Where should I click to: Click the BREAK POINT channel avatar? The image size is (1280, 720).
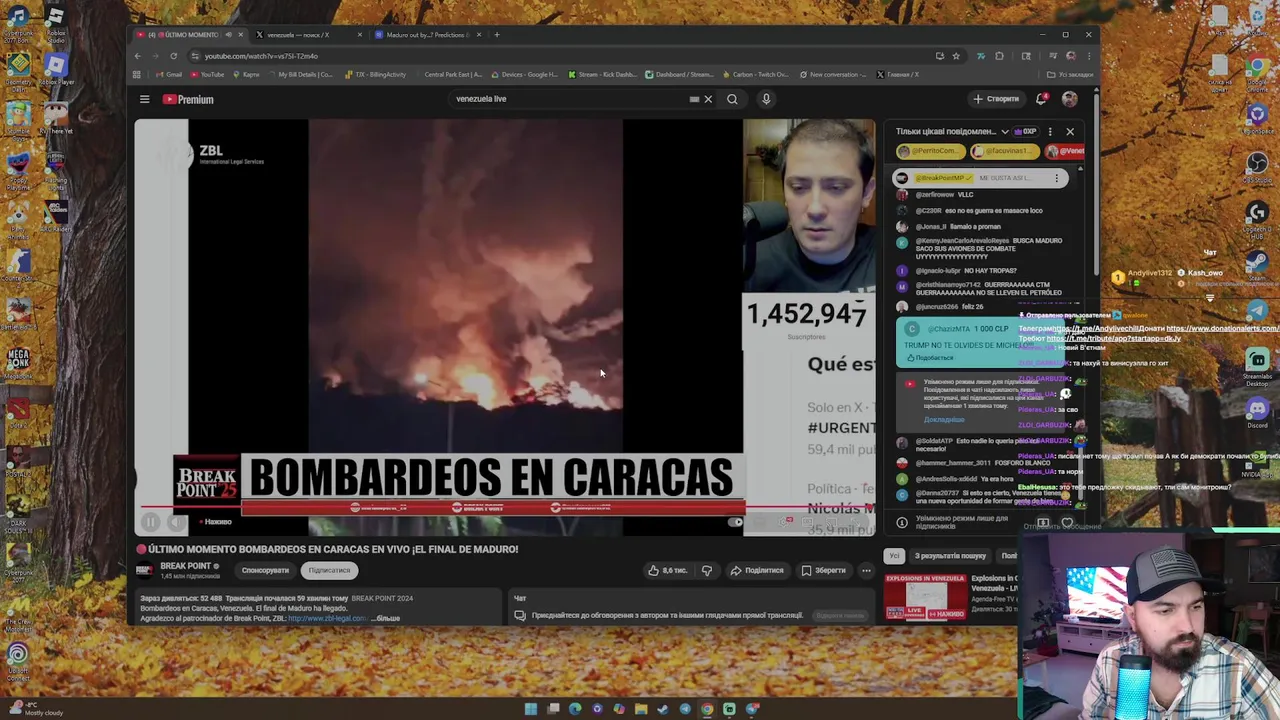145,570
